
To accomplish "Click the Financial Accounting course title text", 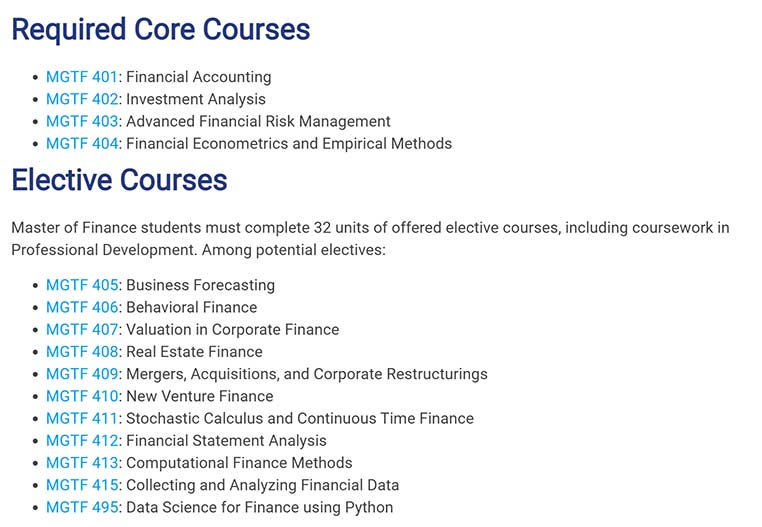I will point(199,77).
